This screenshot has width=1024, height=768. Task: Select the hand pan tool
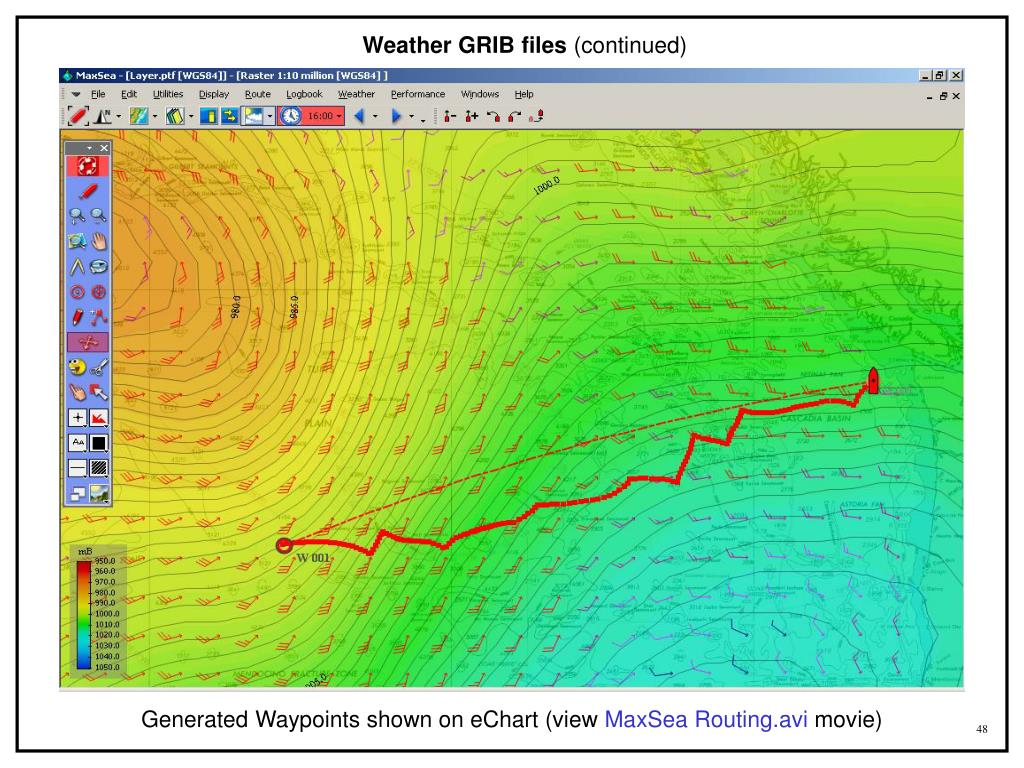click(x=99, y=242)
